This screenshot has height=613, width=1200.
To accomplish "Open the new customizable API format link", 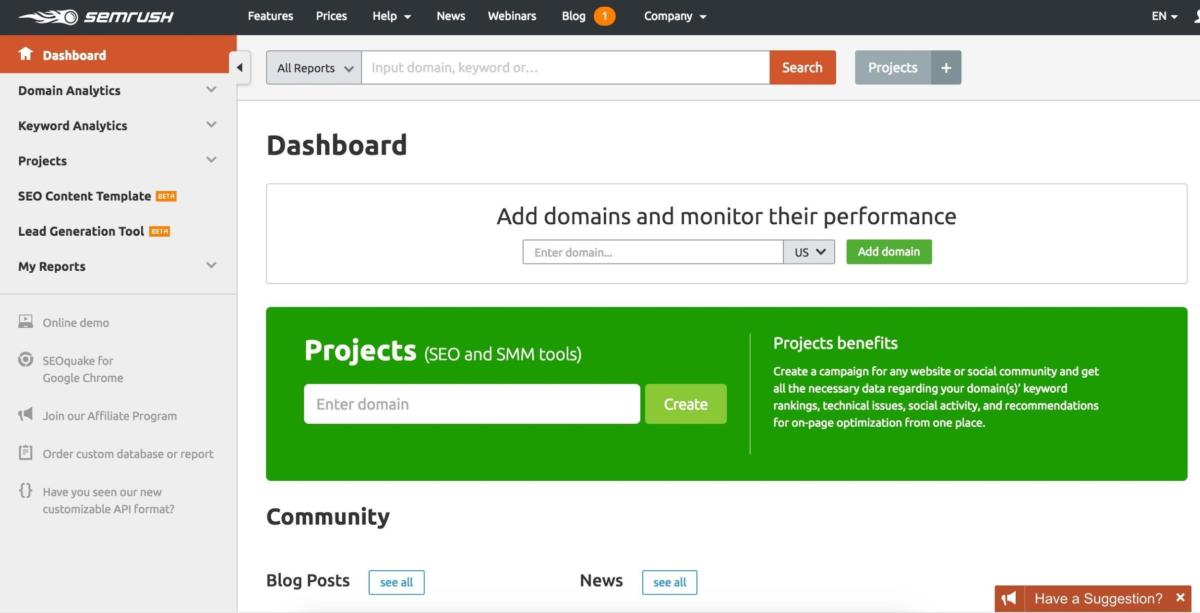I will coord(109,500).
